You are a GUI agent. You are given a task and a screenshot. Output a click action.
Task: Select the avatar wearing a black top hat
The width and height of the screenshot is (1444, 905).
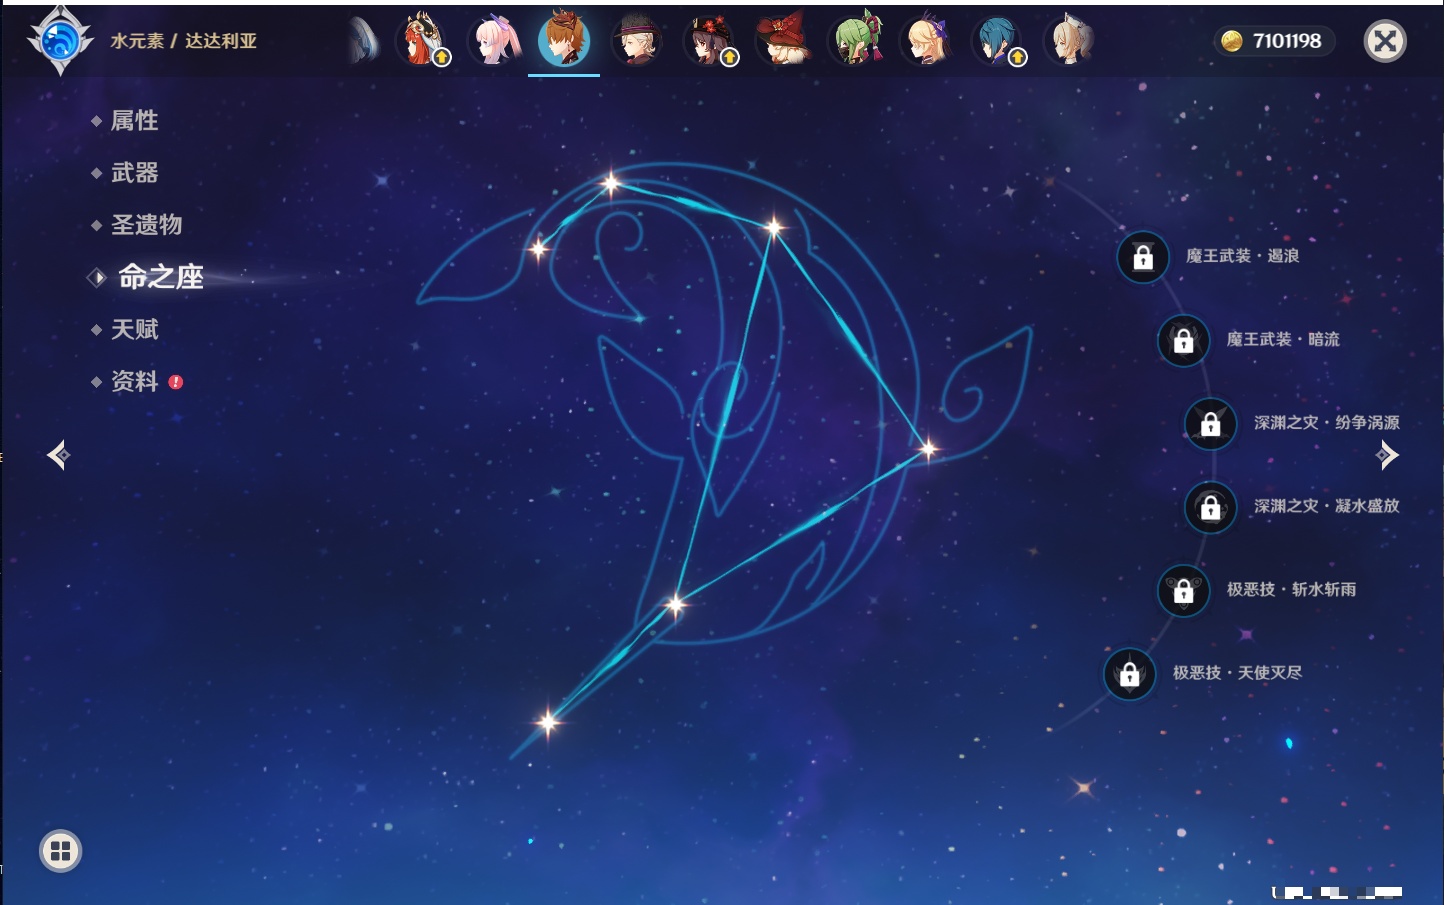click(636, 41)
